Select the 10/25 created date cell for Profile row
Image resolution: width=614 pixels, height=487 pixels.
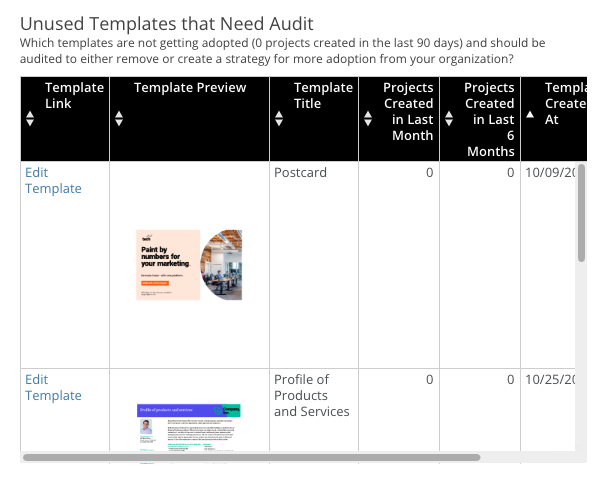(x=548, y=410)
